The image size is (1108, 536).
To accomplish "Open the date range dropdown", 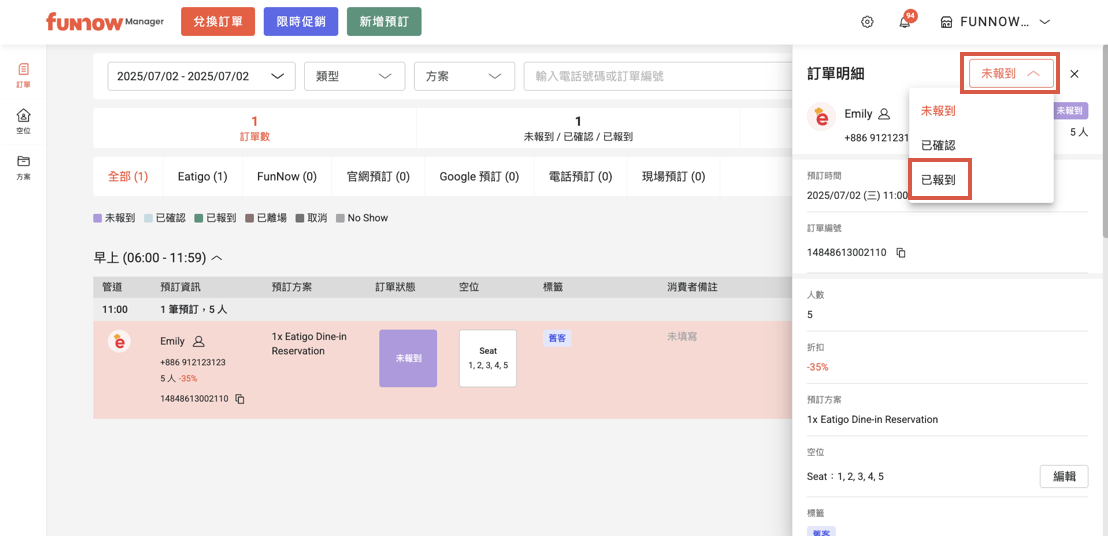I will tap(201, 76).
